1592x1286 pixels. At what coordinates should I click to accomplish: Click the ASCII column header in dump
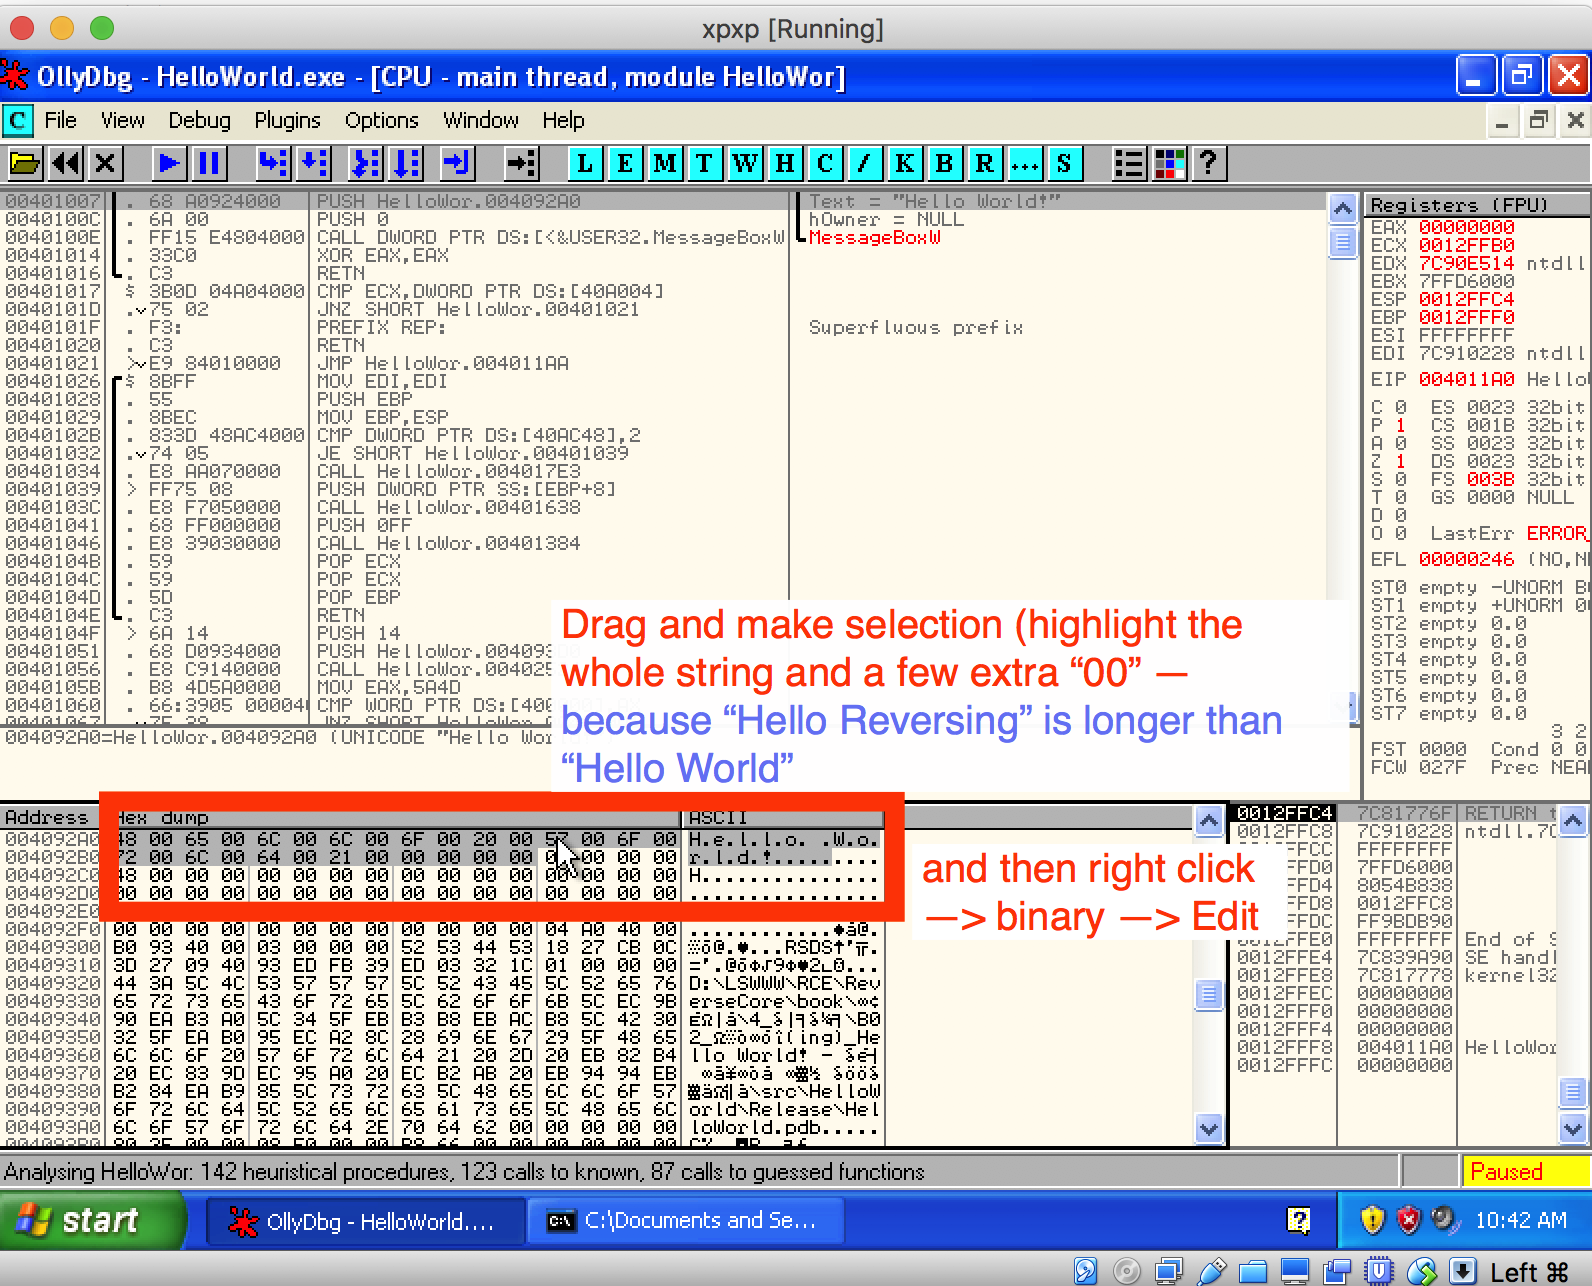(x=783, y=817)
